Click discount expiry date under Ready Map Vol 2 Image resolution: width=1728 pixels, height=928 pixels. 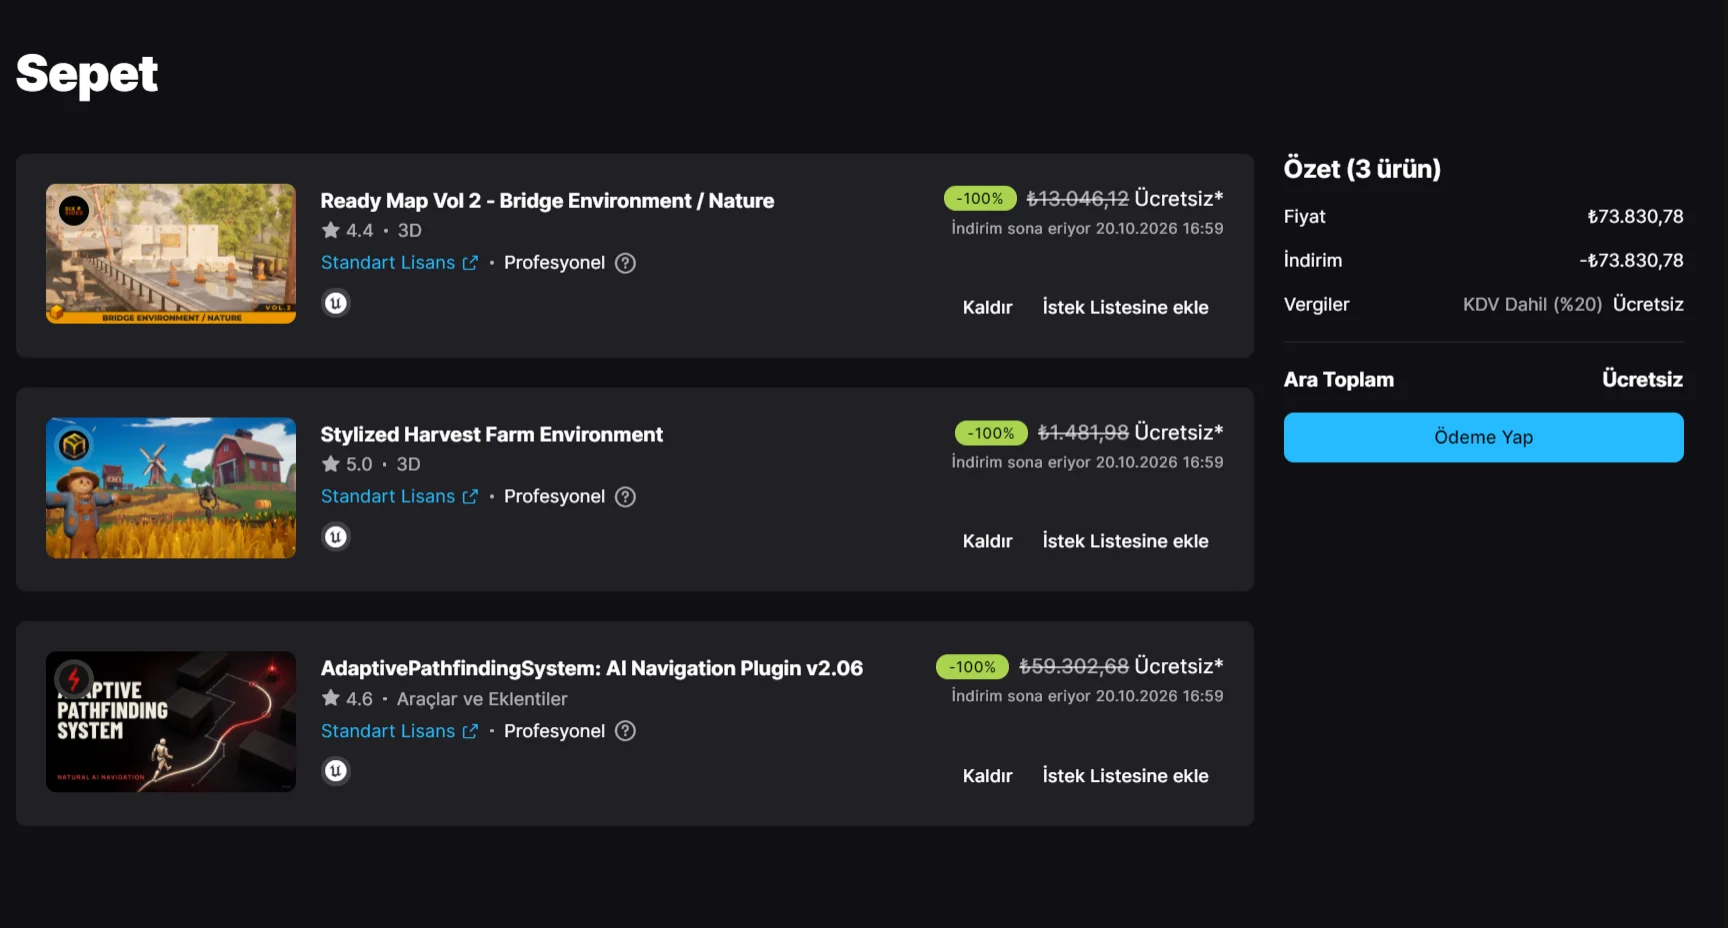[1087, 229]
